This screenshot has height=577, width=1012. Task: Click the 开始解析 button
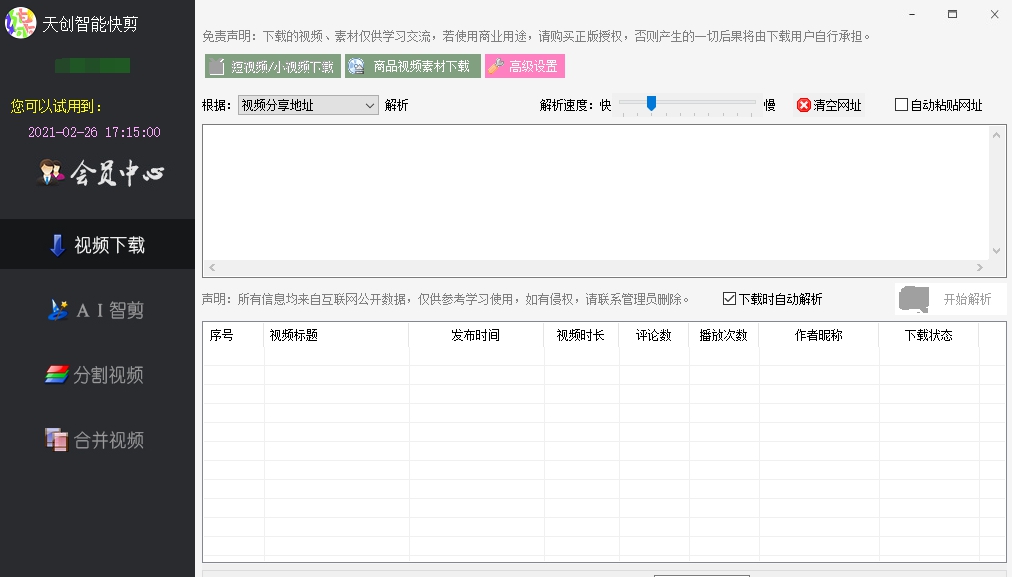point(950,299)
